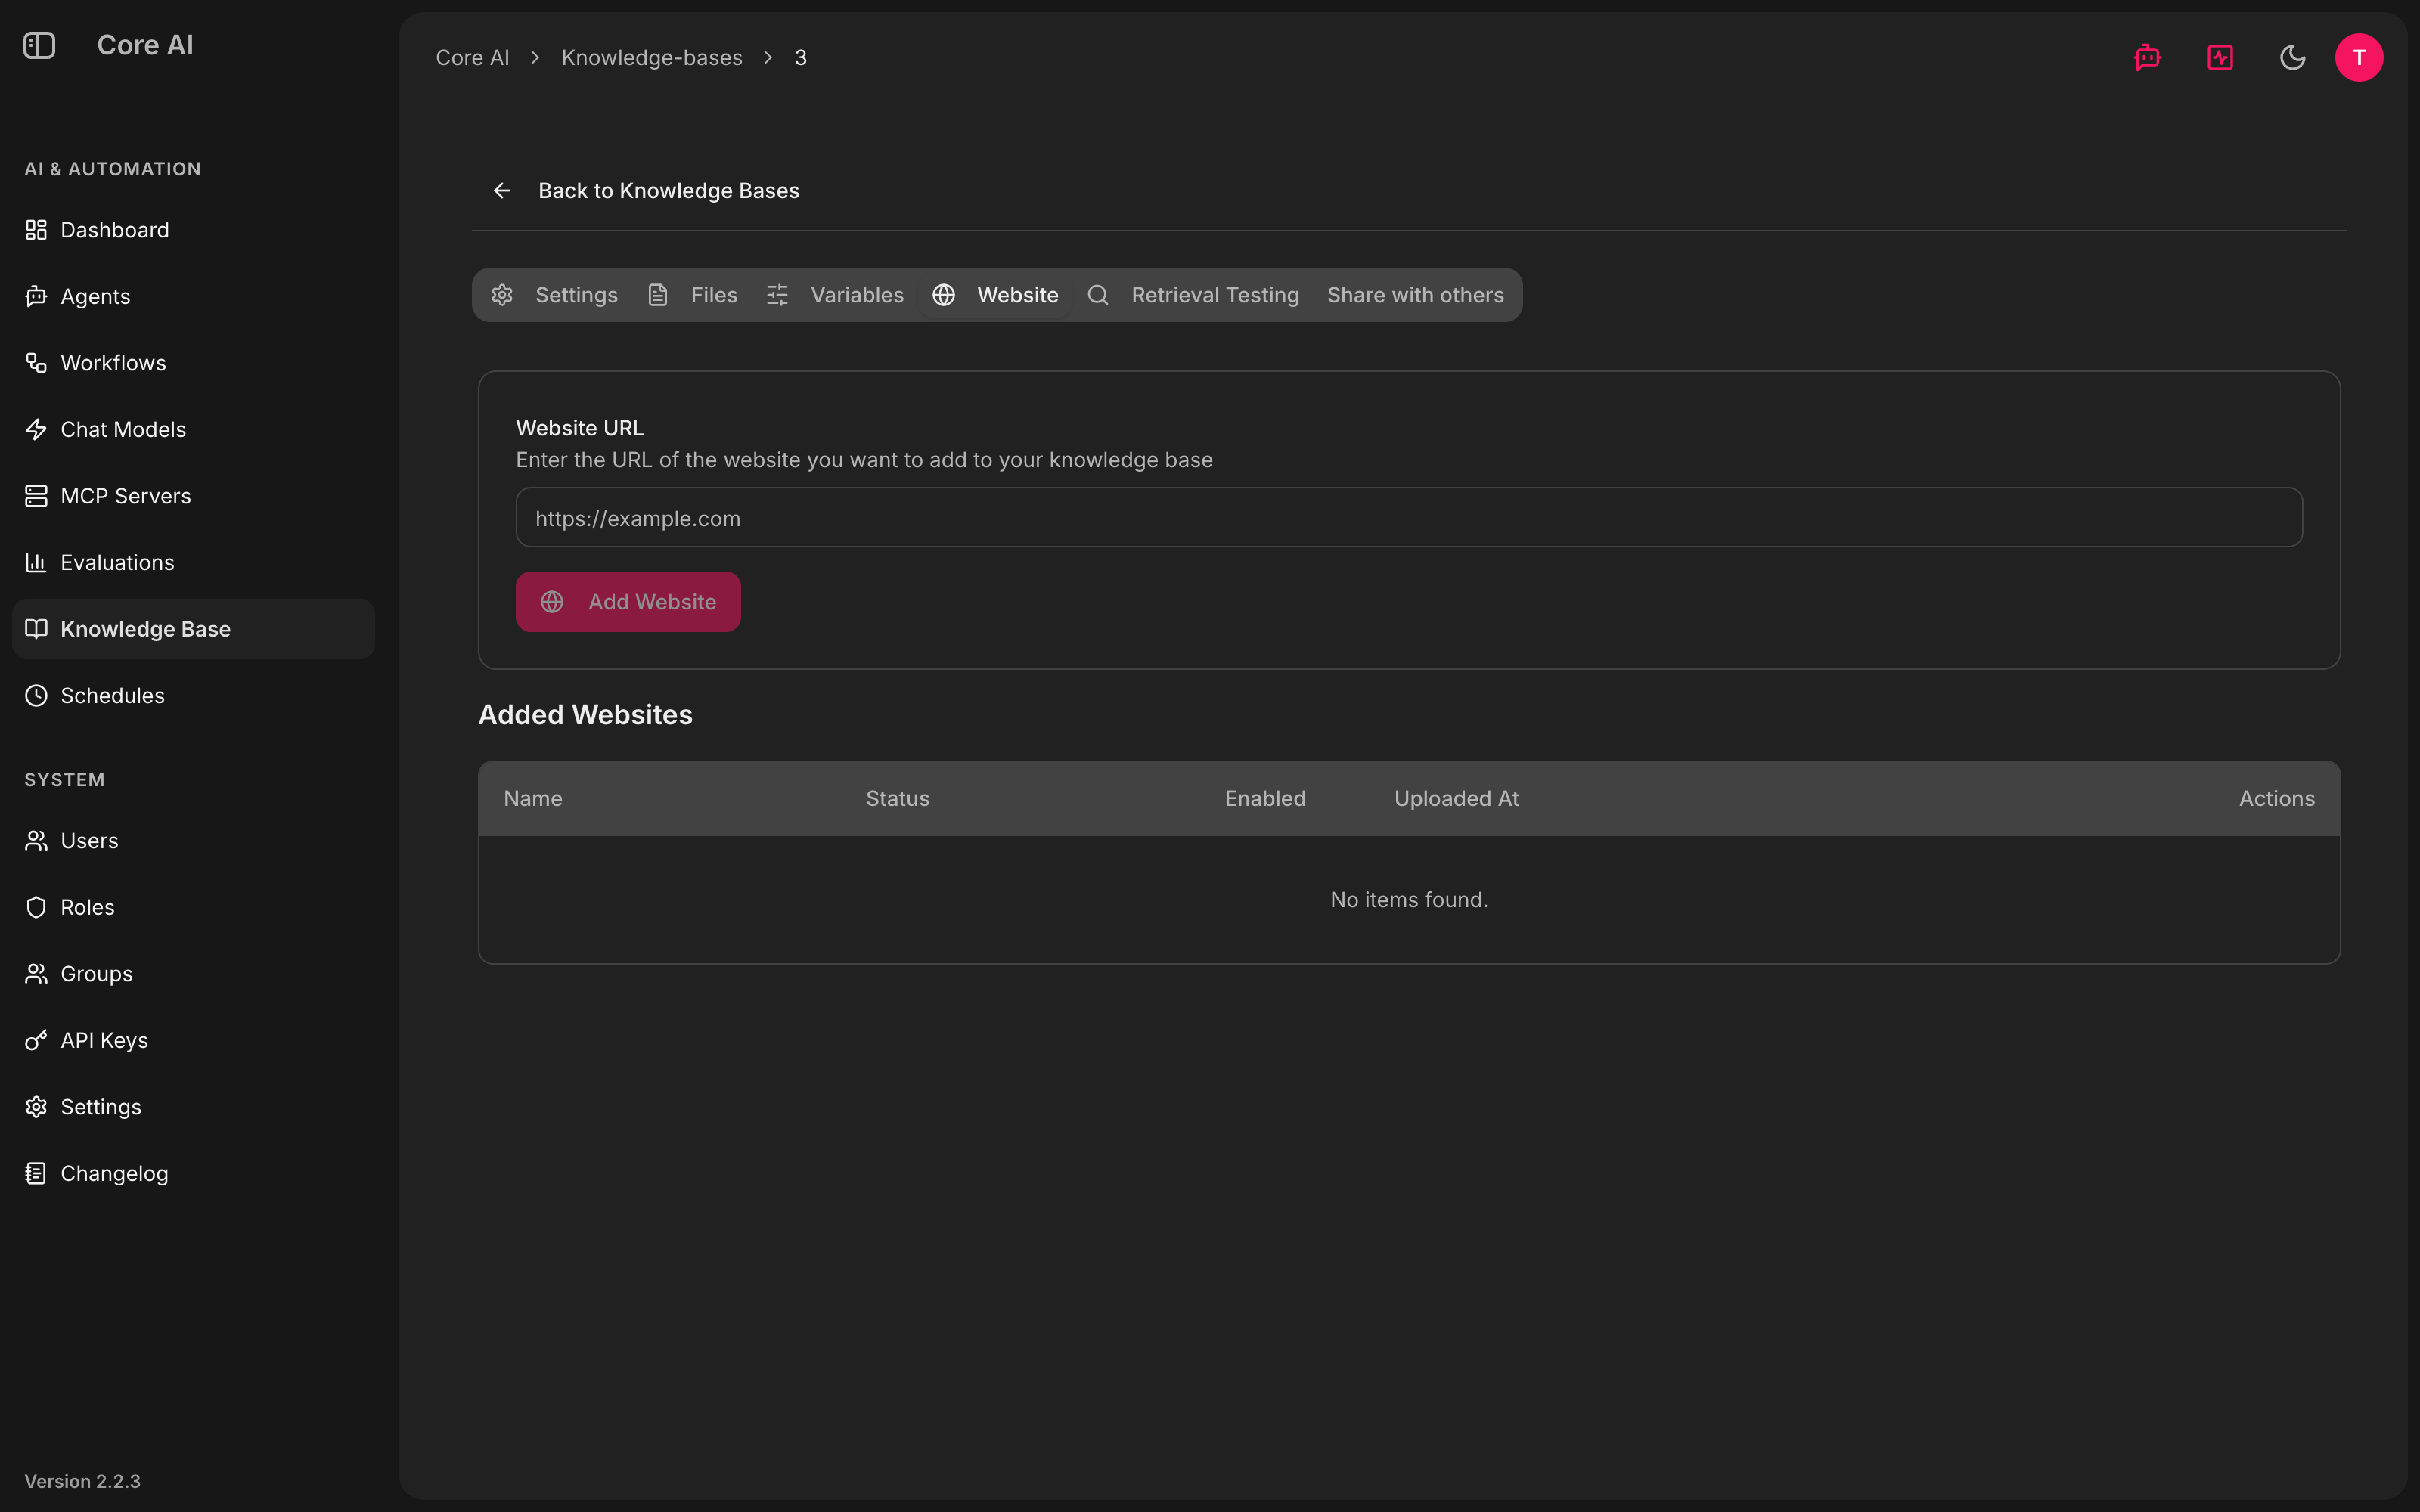Select the Website tab
This screenshot has width=2420, height=1512.
click(996, 295)
